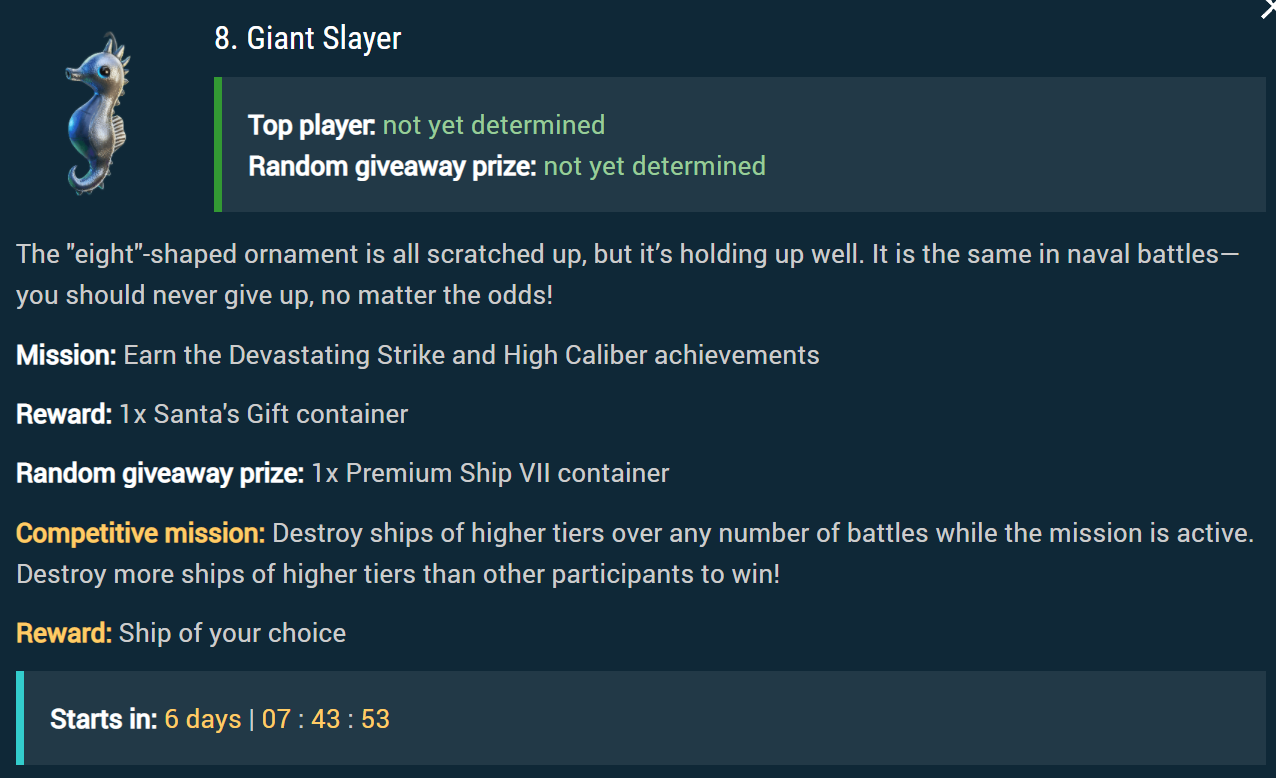The image size is (1276, 778).
Task: Click the seahorse ornament image
Action: (98, 114)
